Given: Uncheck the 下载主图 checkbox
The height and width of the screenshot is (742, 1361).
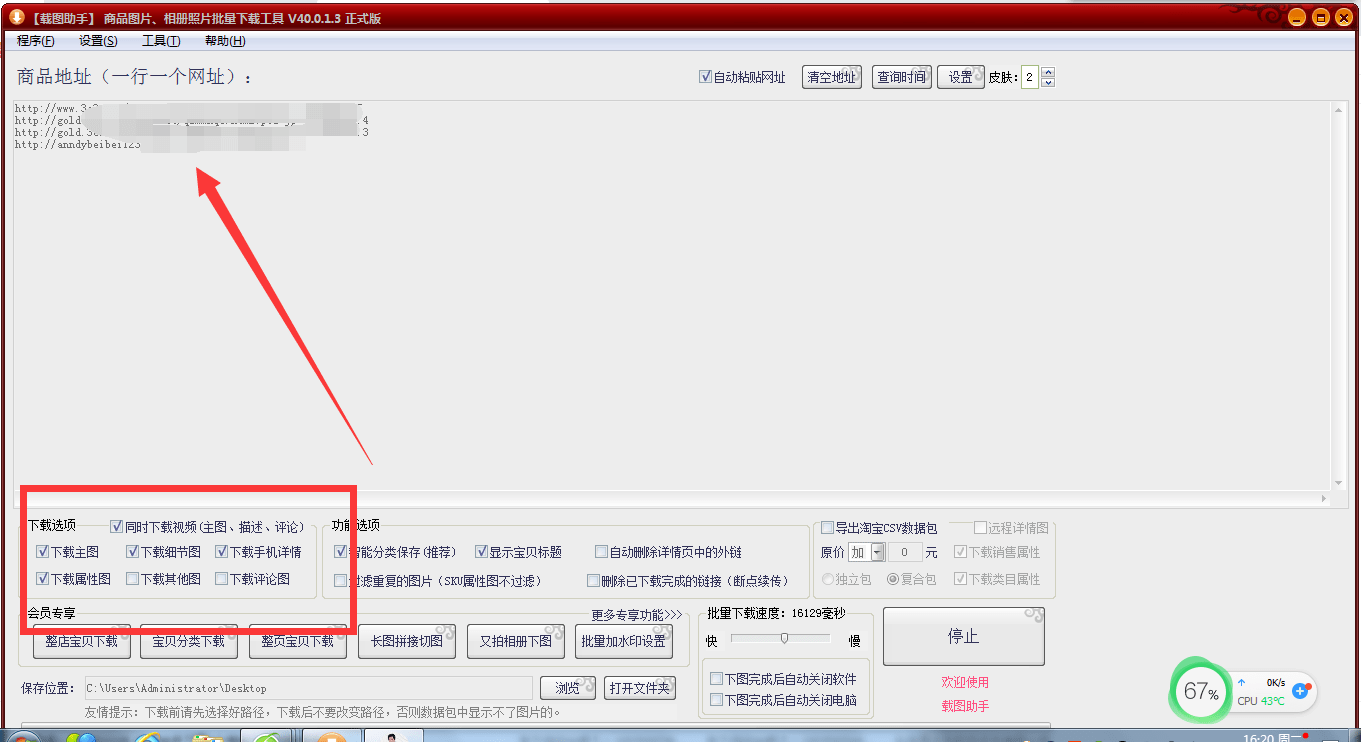Looking at the screenshot, I should tap(43, 551).
